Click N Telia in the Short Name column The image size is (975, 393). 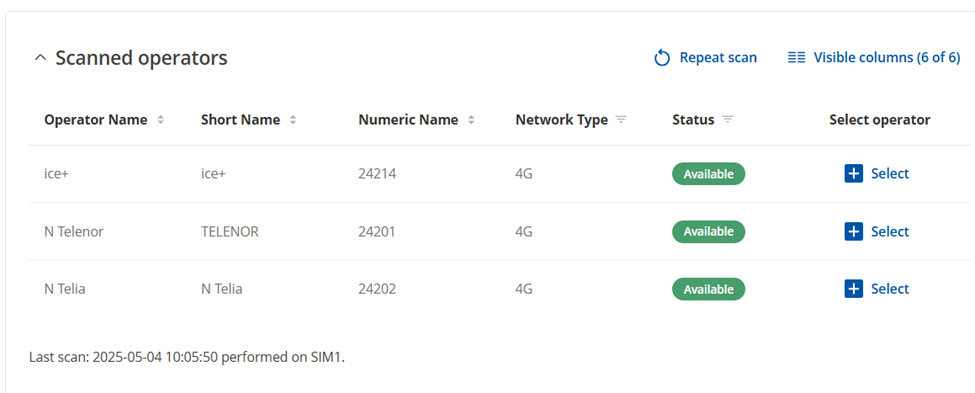pos(221,289)
